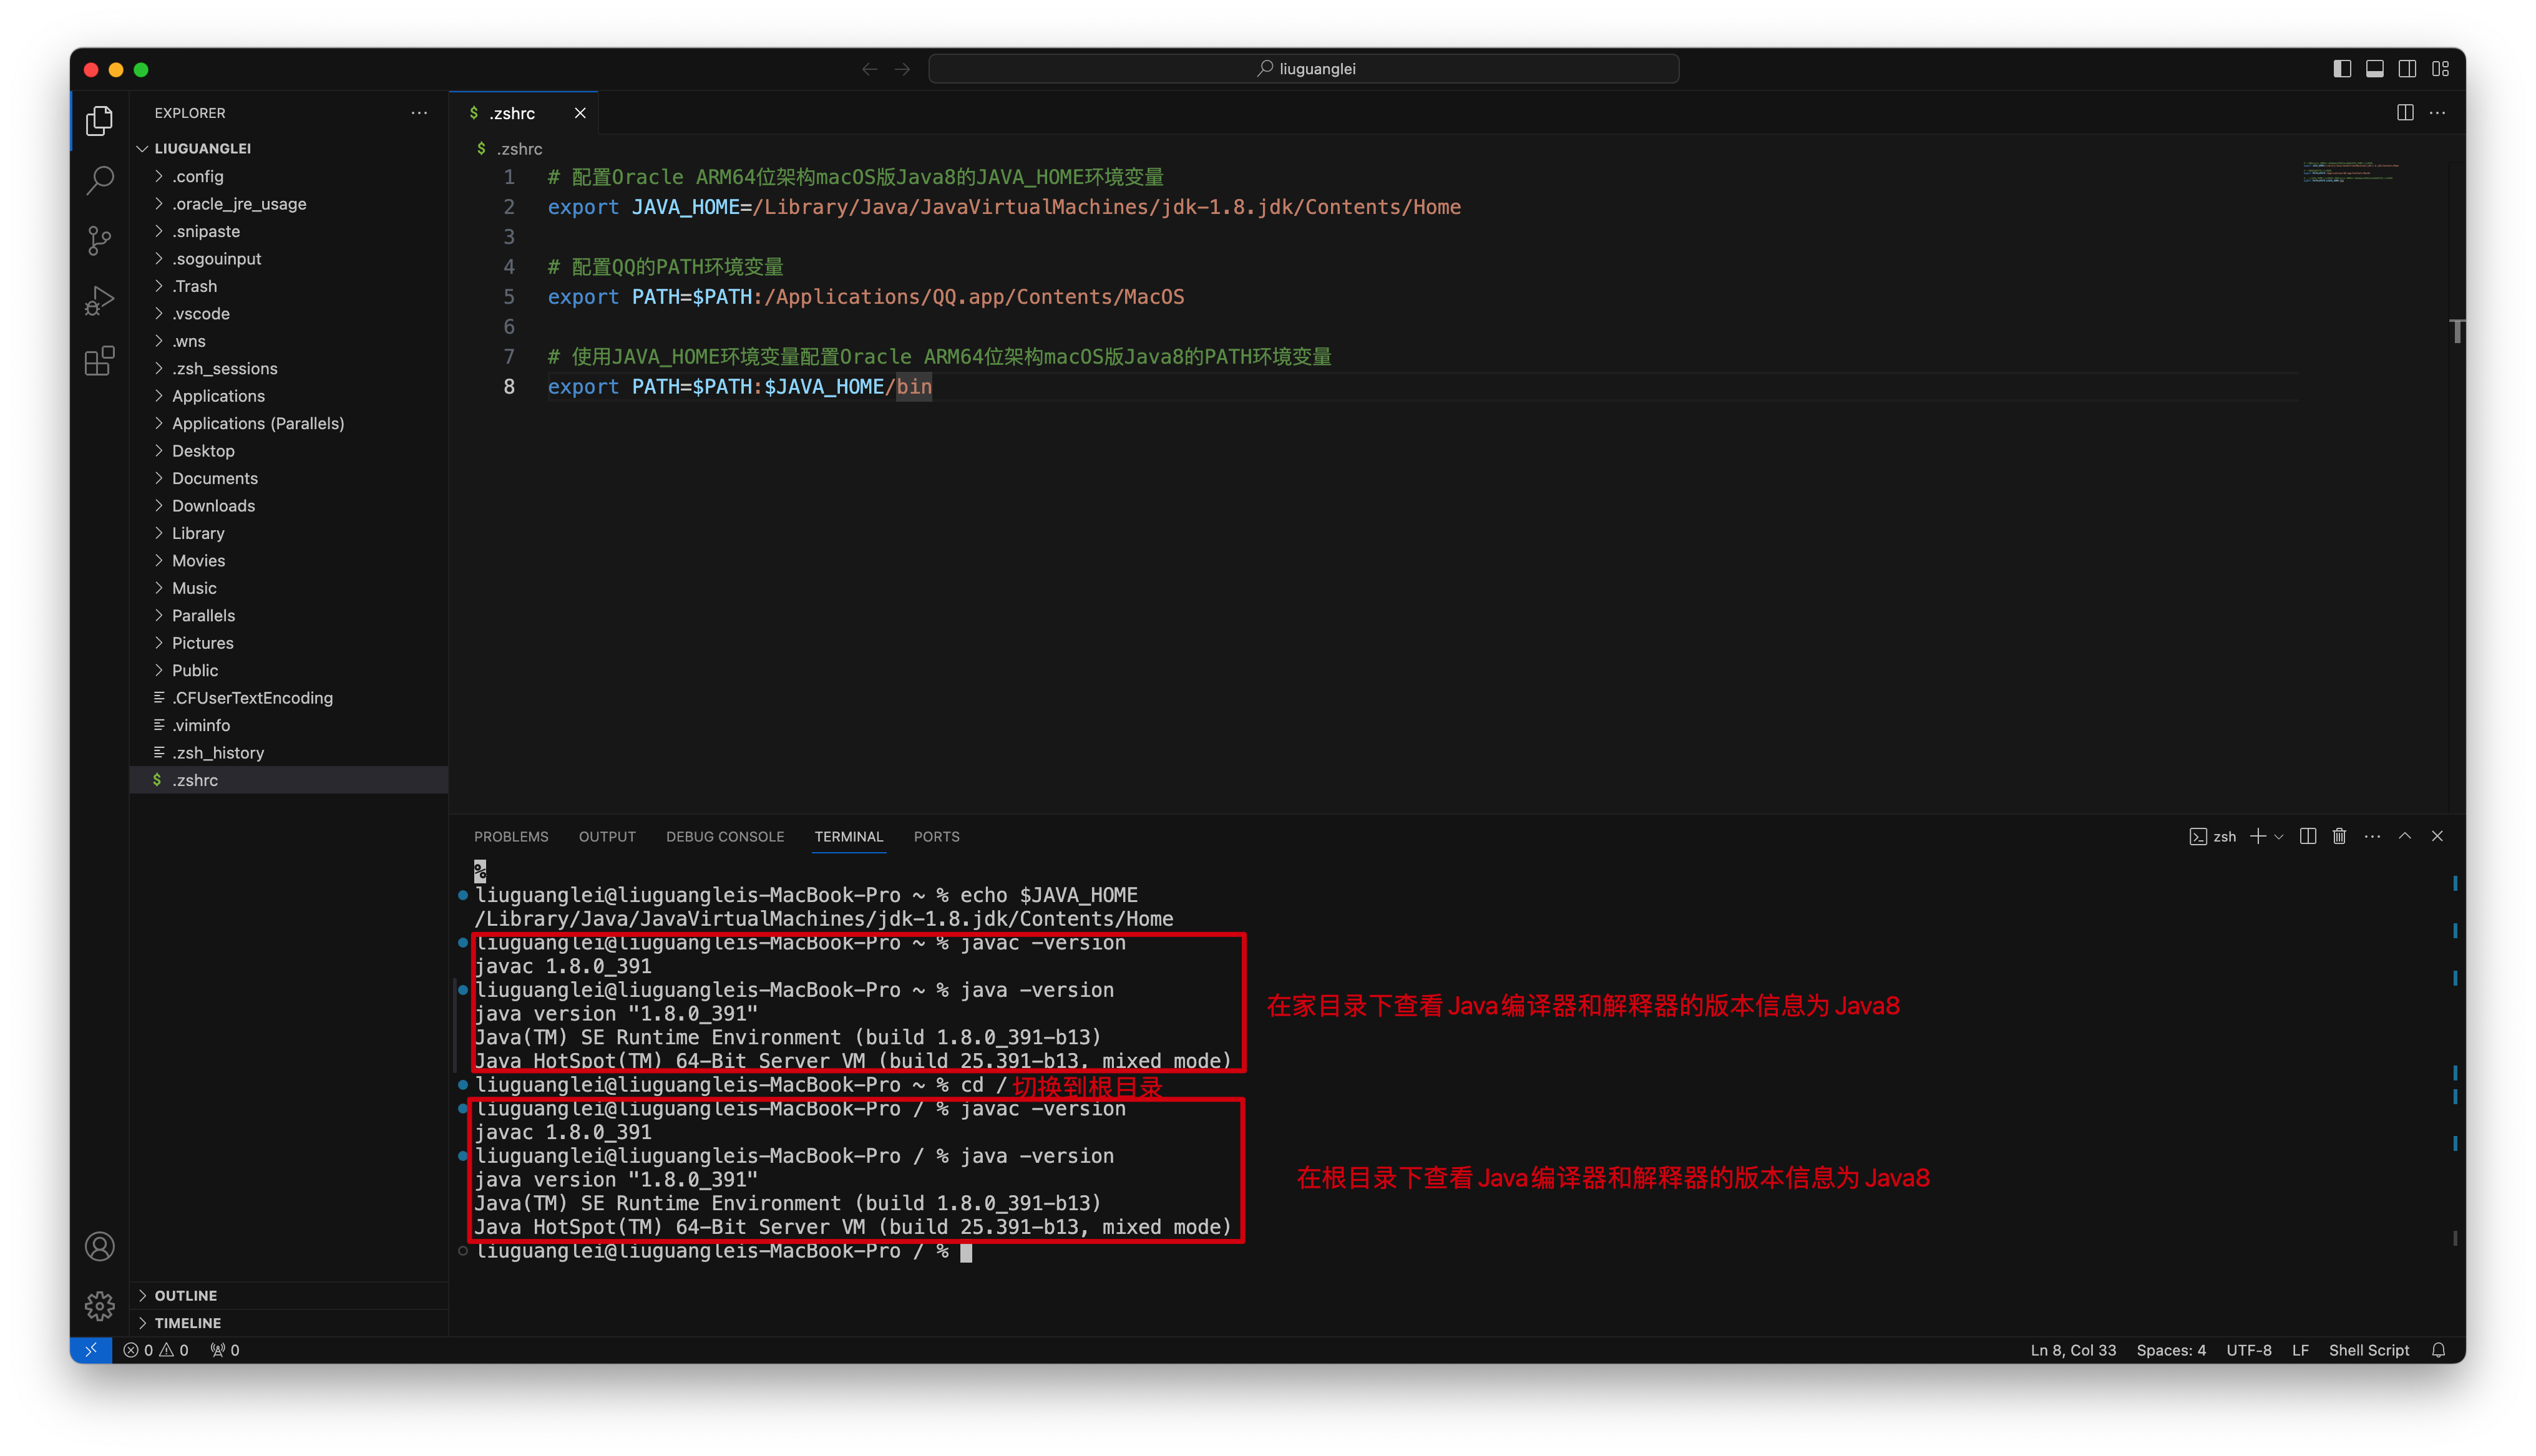Image resolution: width=2536 pixels, height=1456 pixels.
Task: Close the .zshrc editor tab
Action: tap(580, 113)
